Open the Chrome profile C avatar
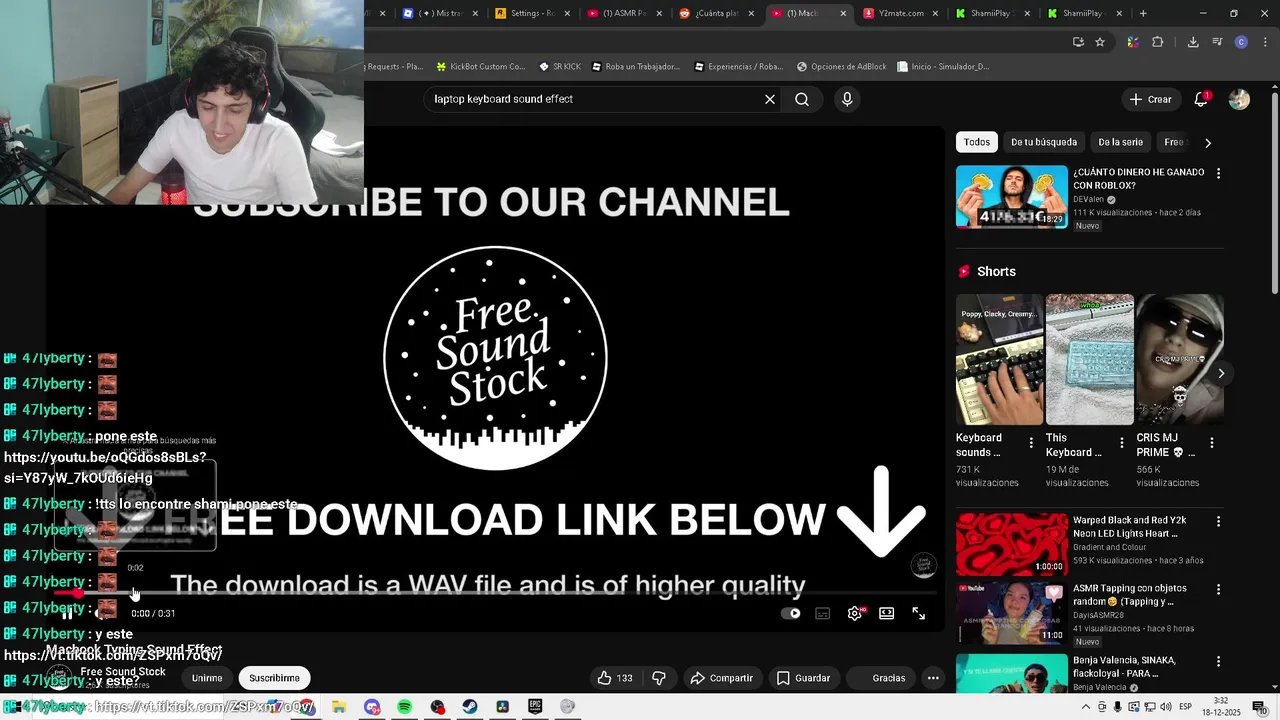Viewport: 1280px width, 720px height. (x=1241, y=42)
